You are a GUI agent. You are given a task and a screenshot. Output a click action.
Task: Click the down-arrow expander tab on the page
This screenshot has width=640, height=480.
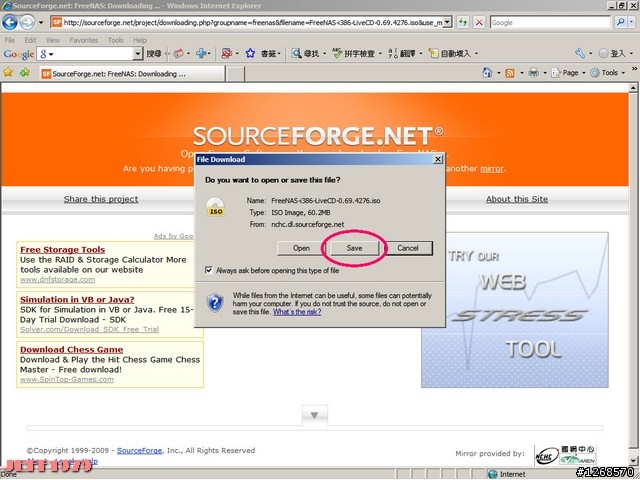(315, 416)
